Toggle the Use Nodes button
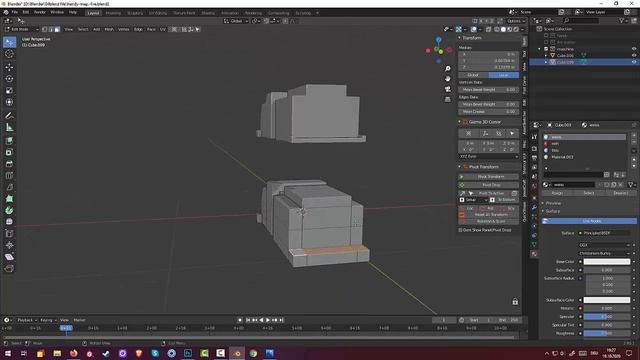This screenshot has width=640, height=360. click(589, 221)
